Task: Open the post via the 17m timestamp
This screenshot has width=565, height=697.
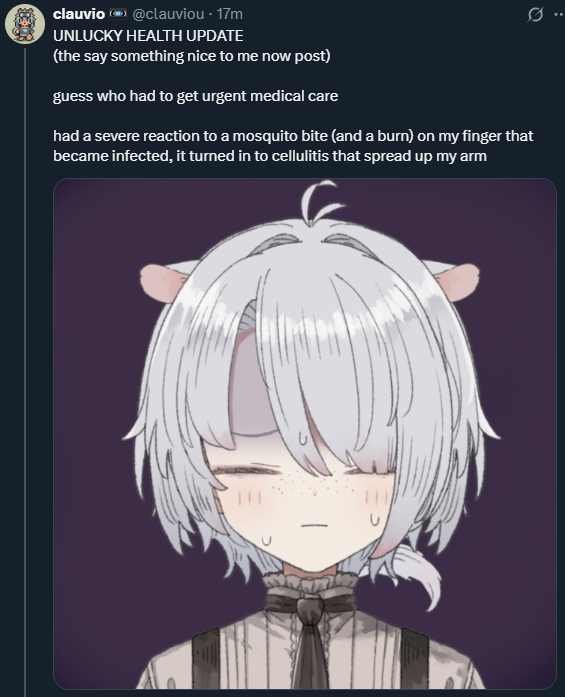Action: 229,14
